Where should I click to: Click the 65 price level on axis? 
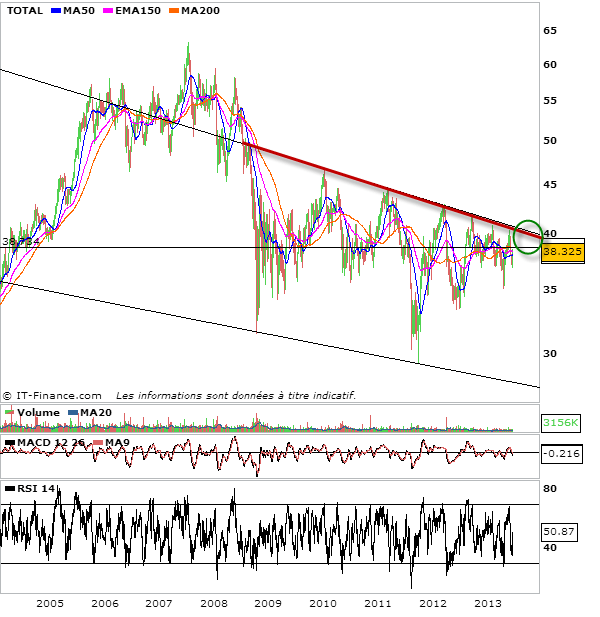pyautogui.click(x=549, y=31)
